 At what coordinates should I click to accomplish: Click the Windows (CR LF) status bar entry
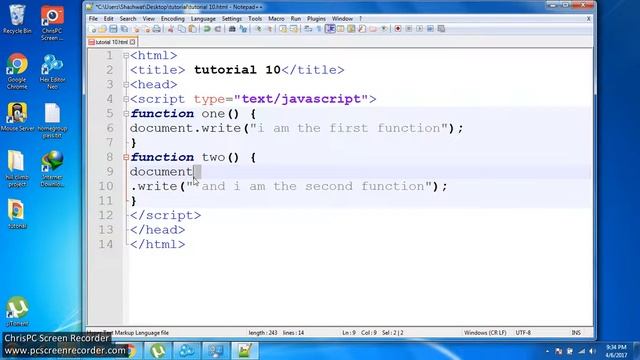pyautogui.click(x=485, y=333)
